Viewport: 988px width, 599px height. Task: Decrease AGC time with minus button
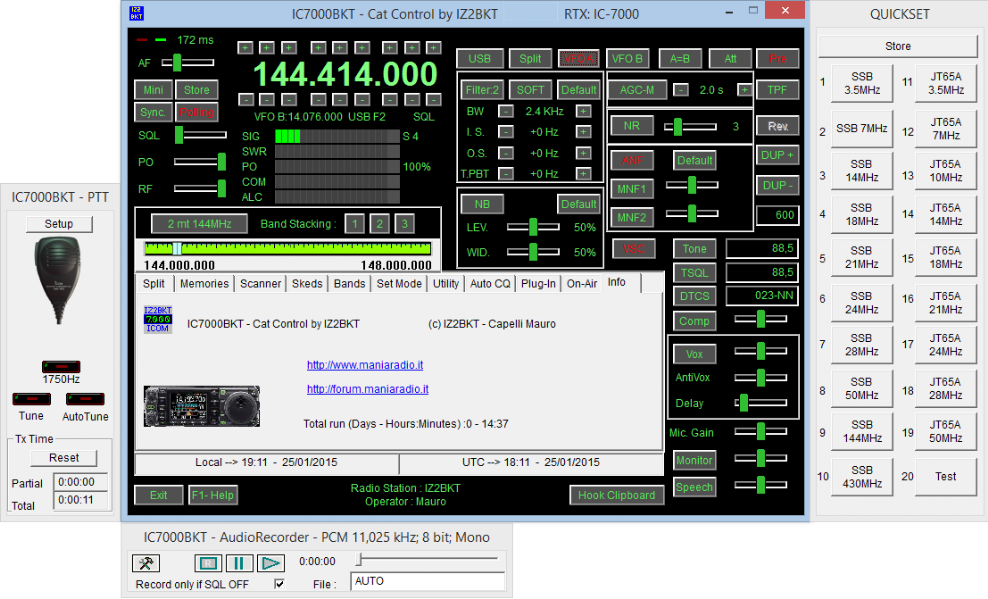pyautogui.click(x=681, y=90)
